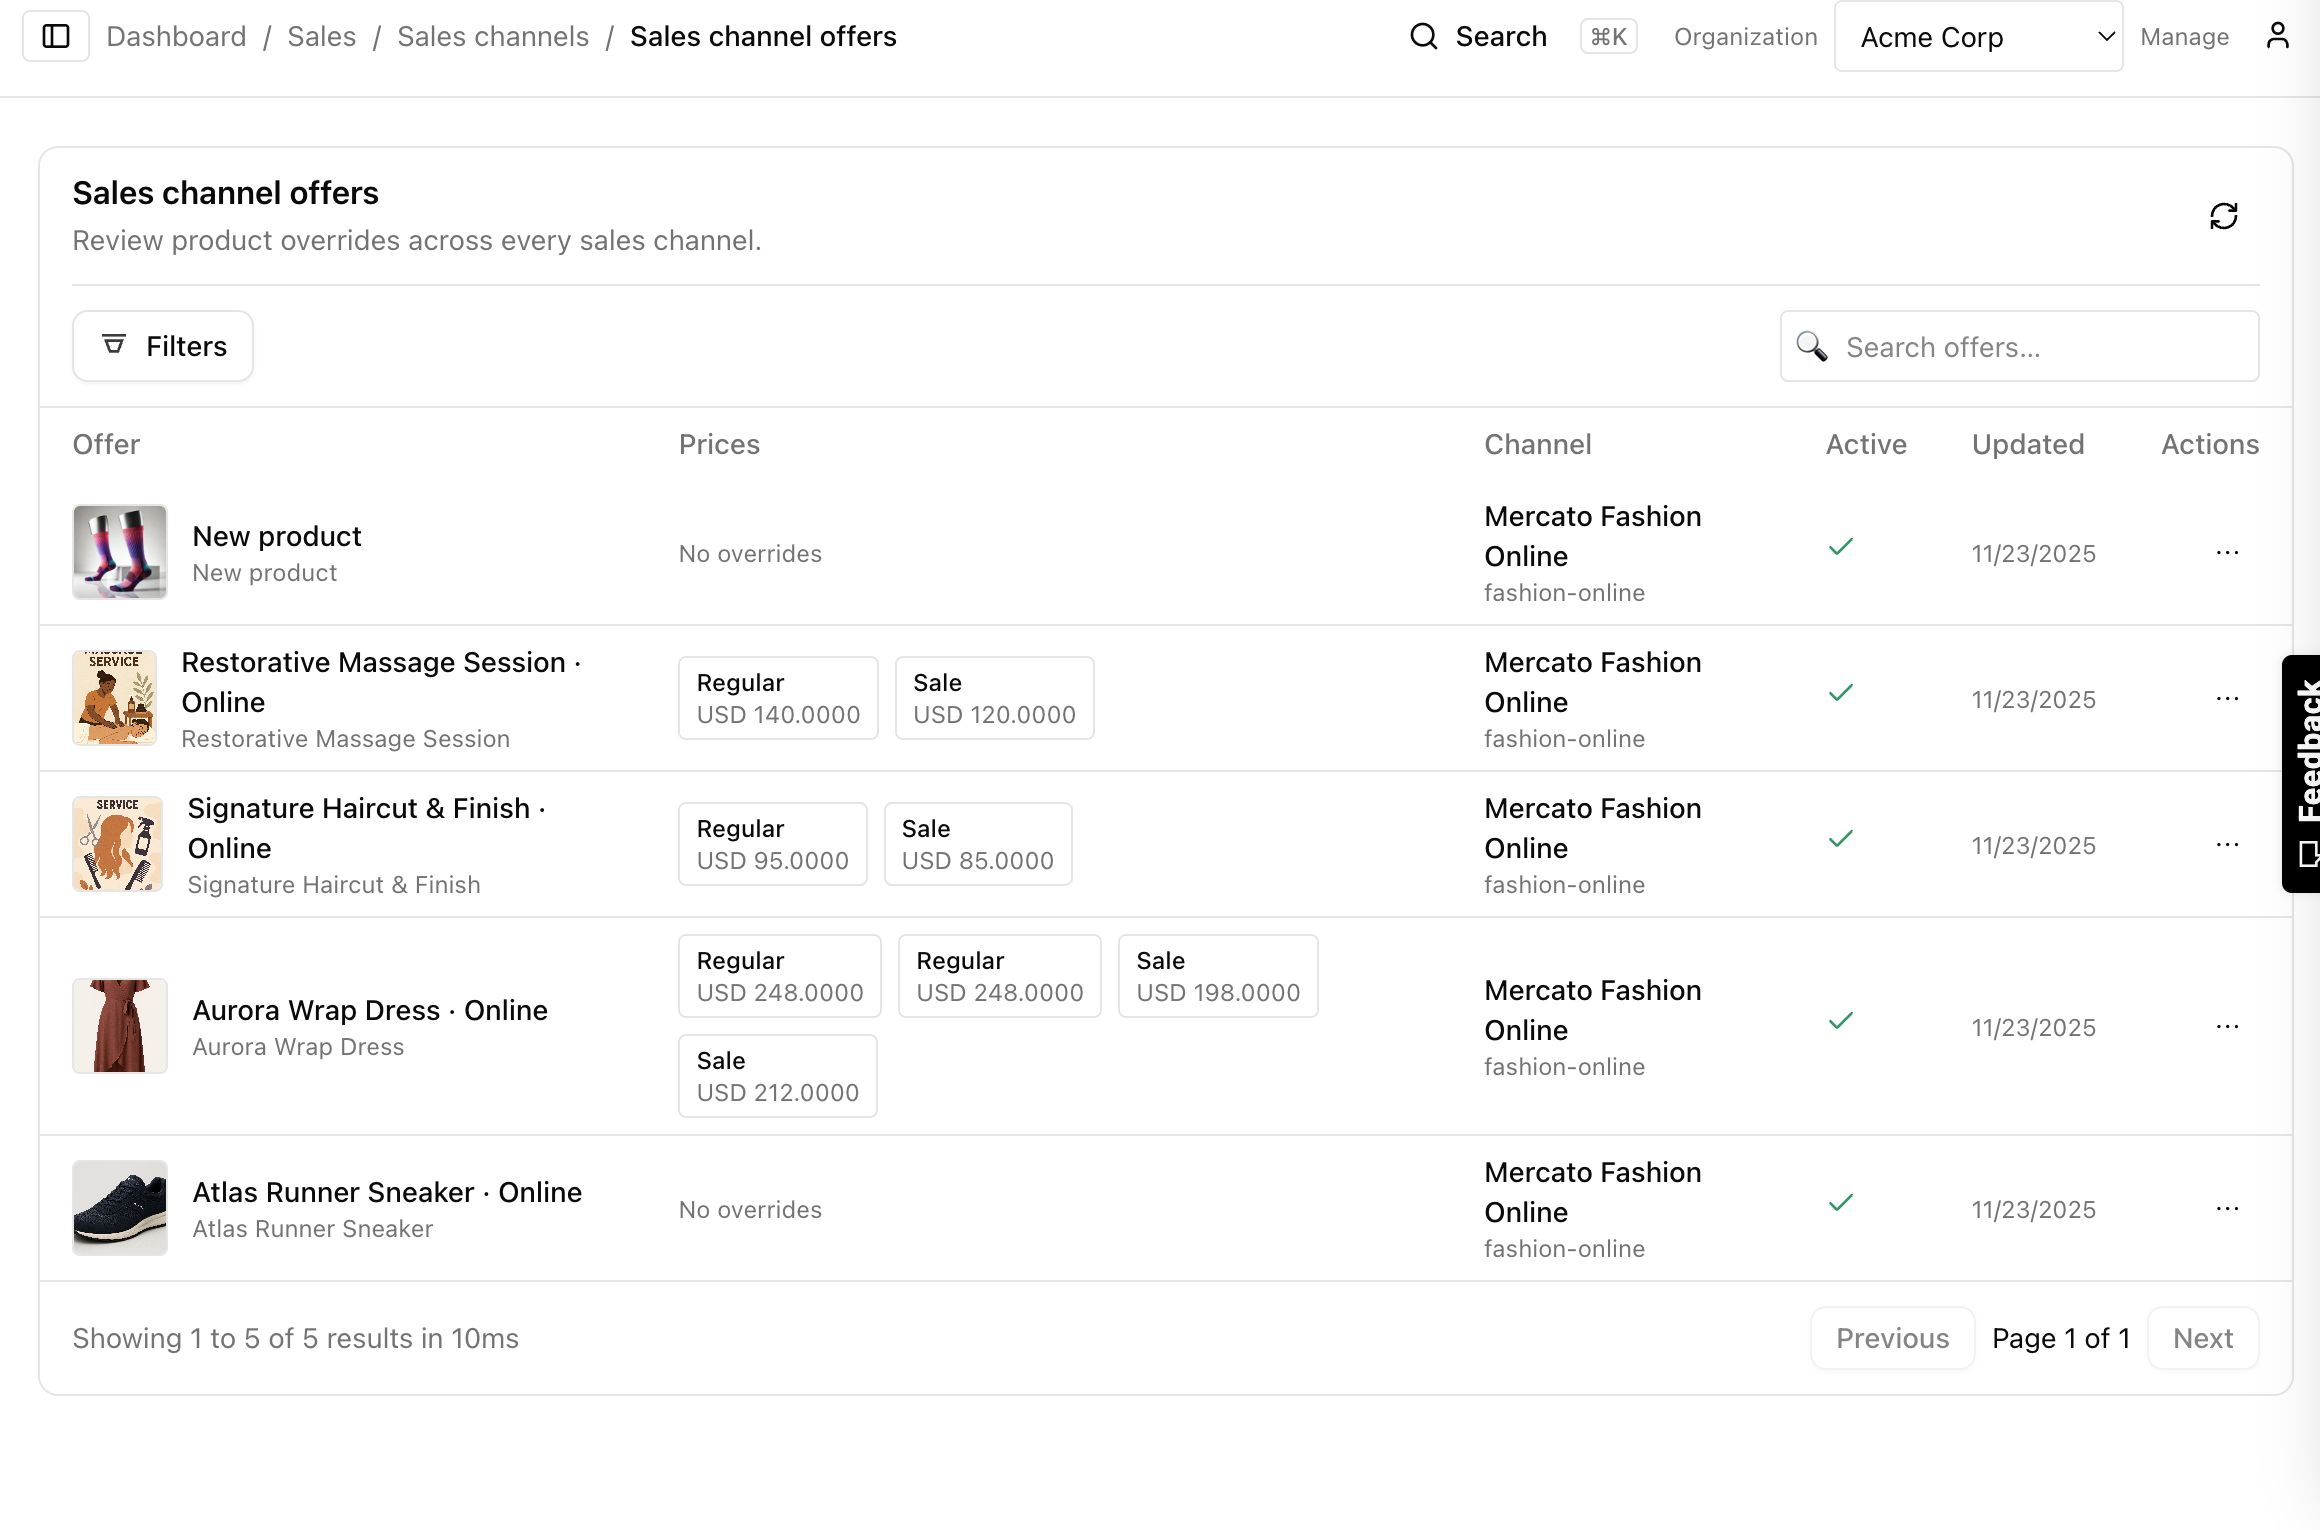Refresh the sales channel offers list
2320x1530 pixels.
pos(2224,216)
